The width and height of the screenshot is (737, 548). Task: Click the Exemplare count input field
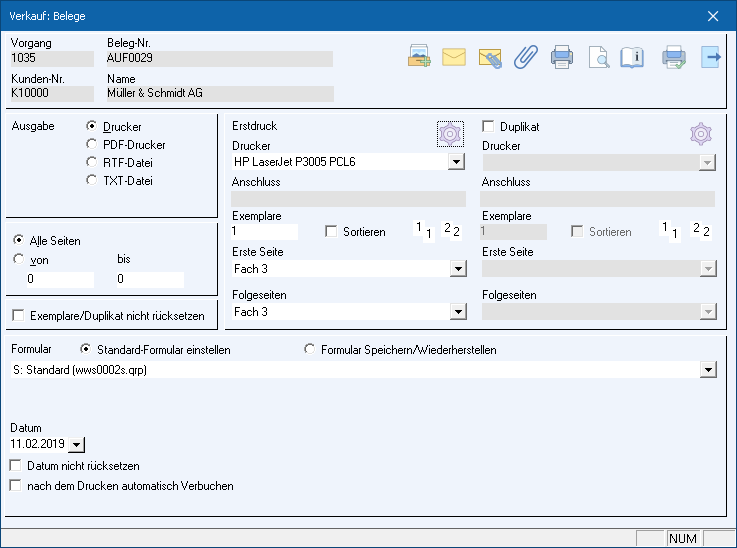coord(270,232)
